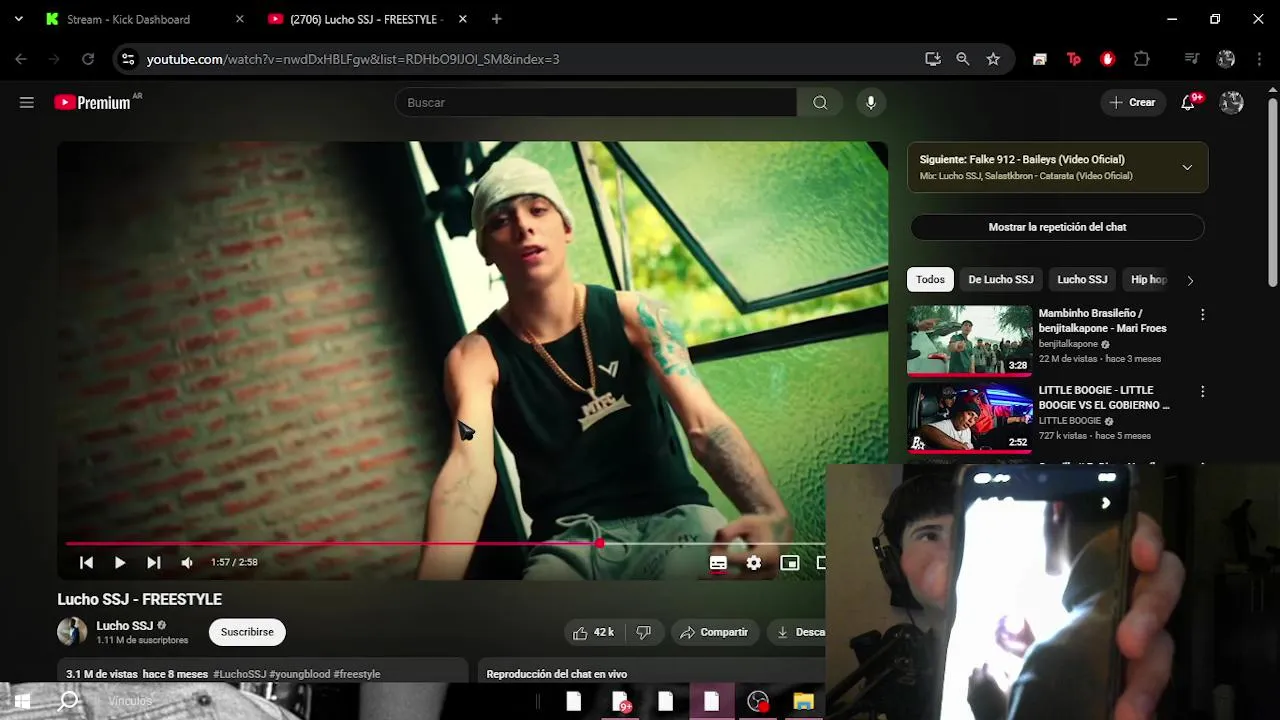Close the Kick Dashboard tab
1280x720 pixels.
point(239,19)
